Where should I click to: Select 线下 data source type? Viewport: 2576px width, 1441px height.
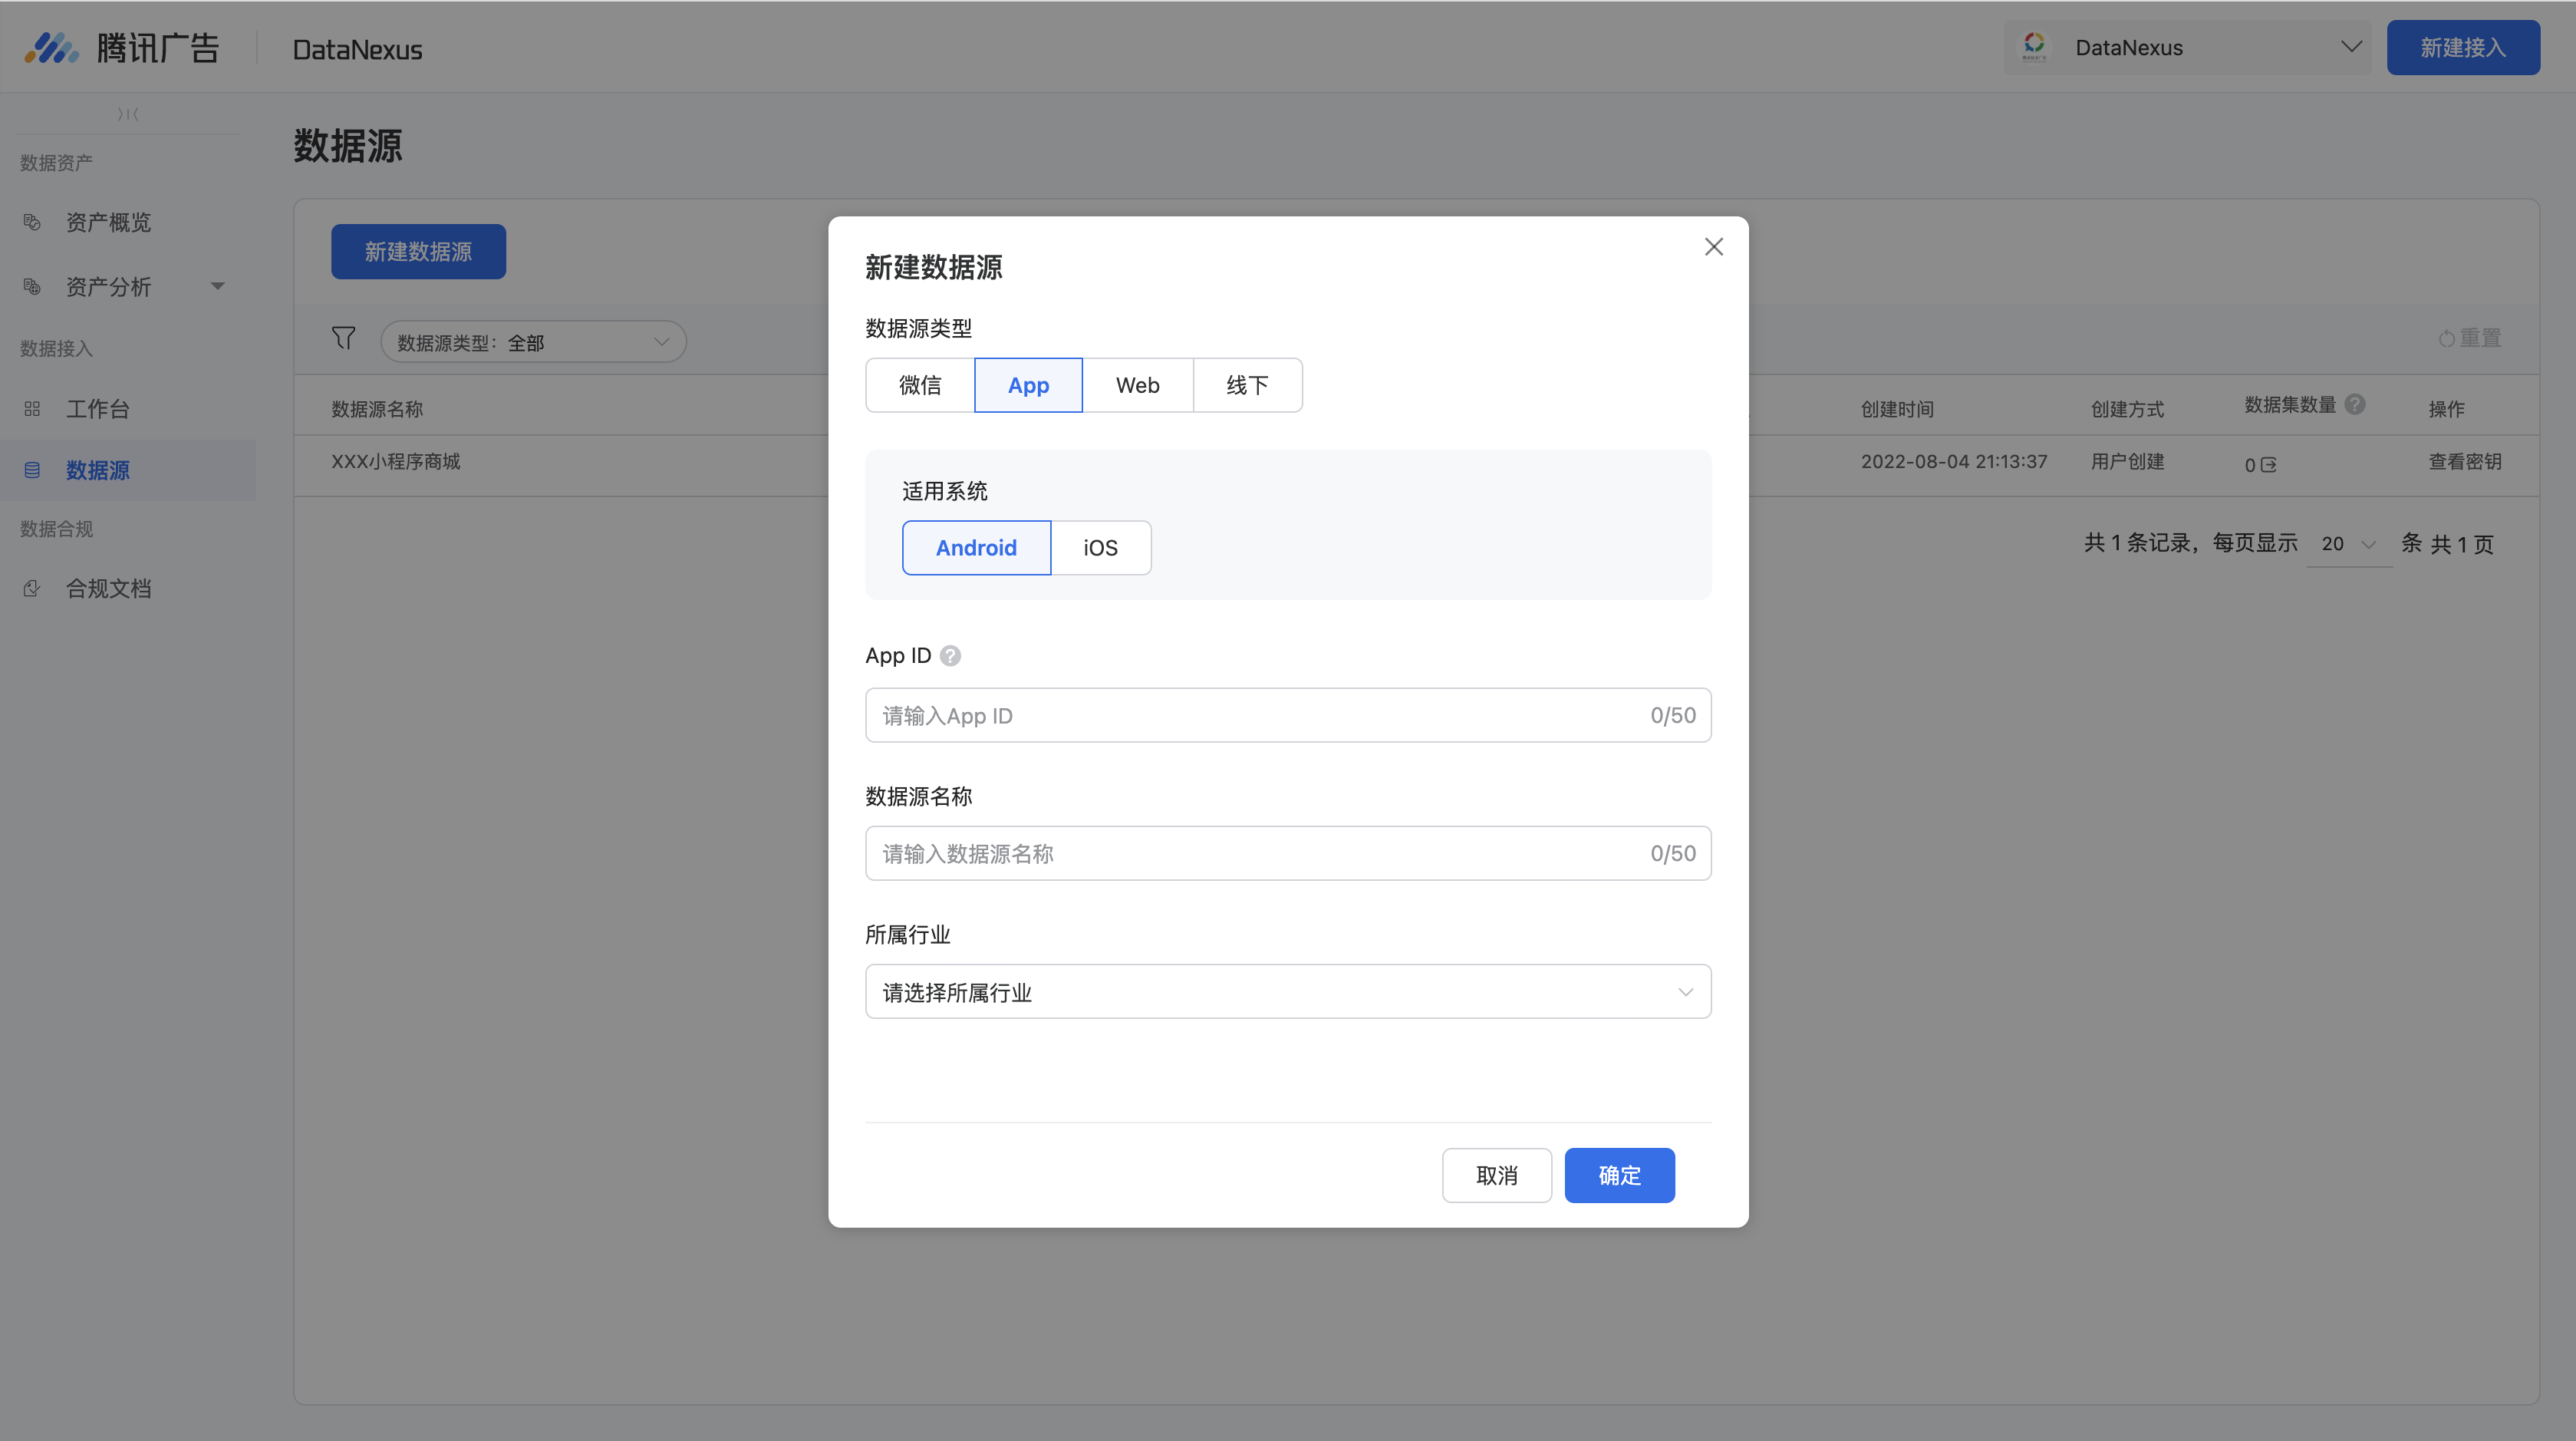coord(1247,385)
